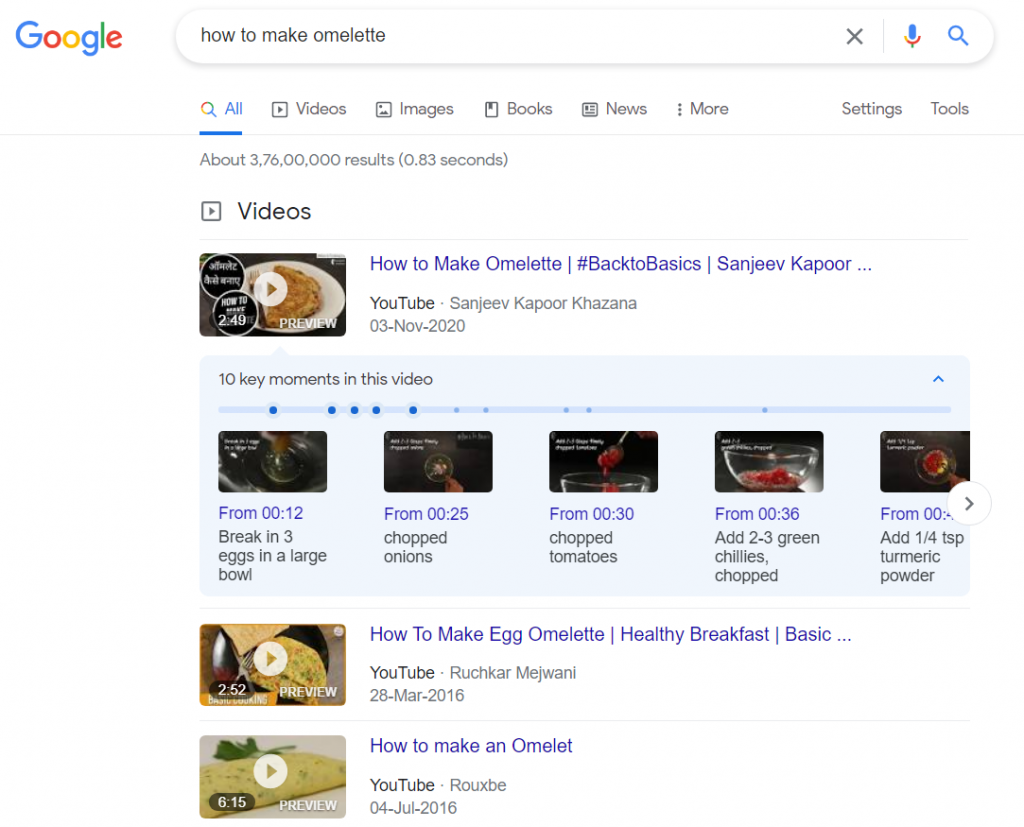Expand the More menu

[702, 109]
